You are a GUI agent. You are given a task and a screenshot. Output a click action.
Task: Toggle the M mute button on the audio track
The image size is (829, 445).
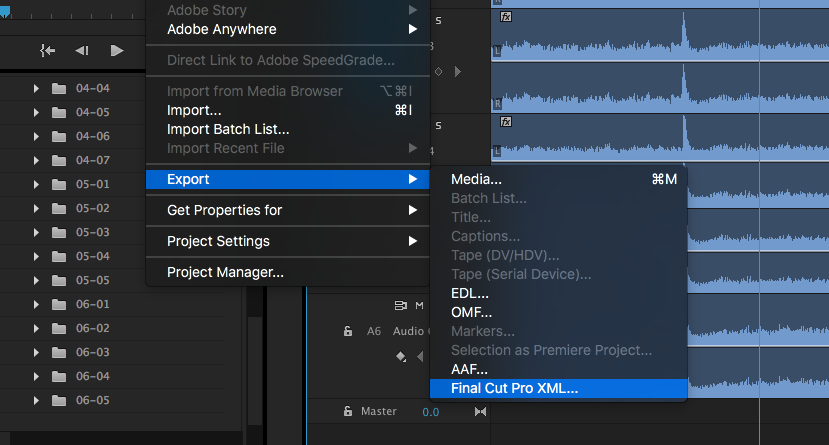point(419,305)
